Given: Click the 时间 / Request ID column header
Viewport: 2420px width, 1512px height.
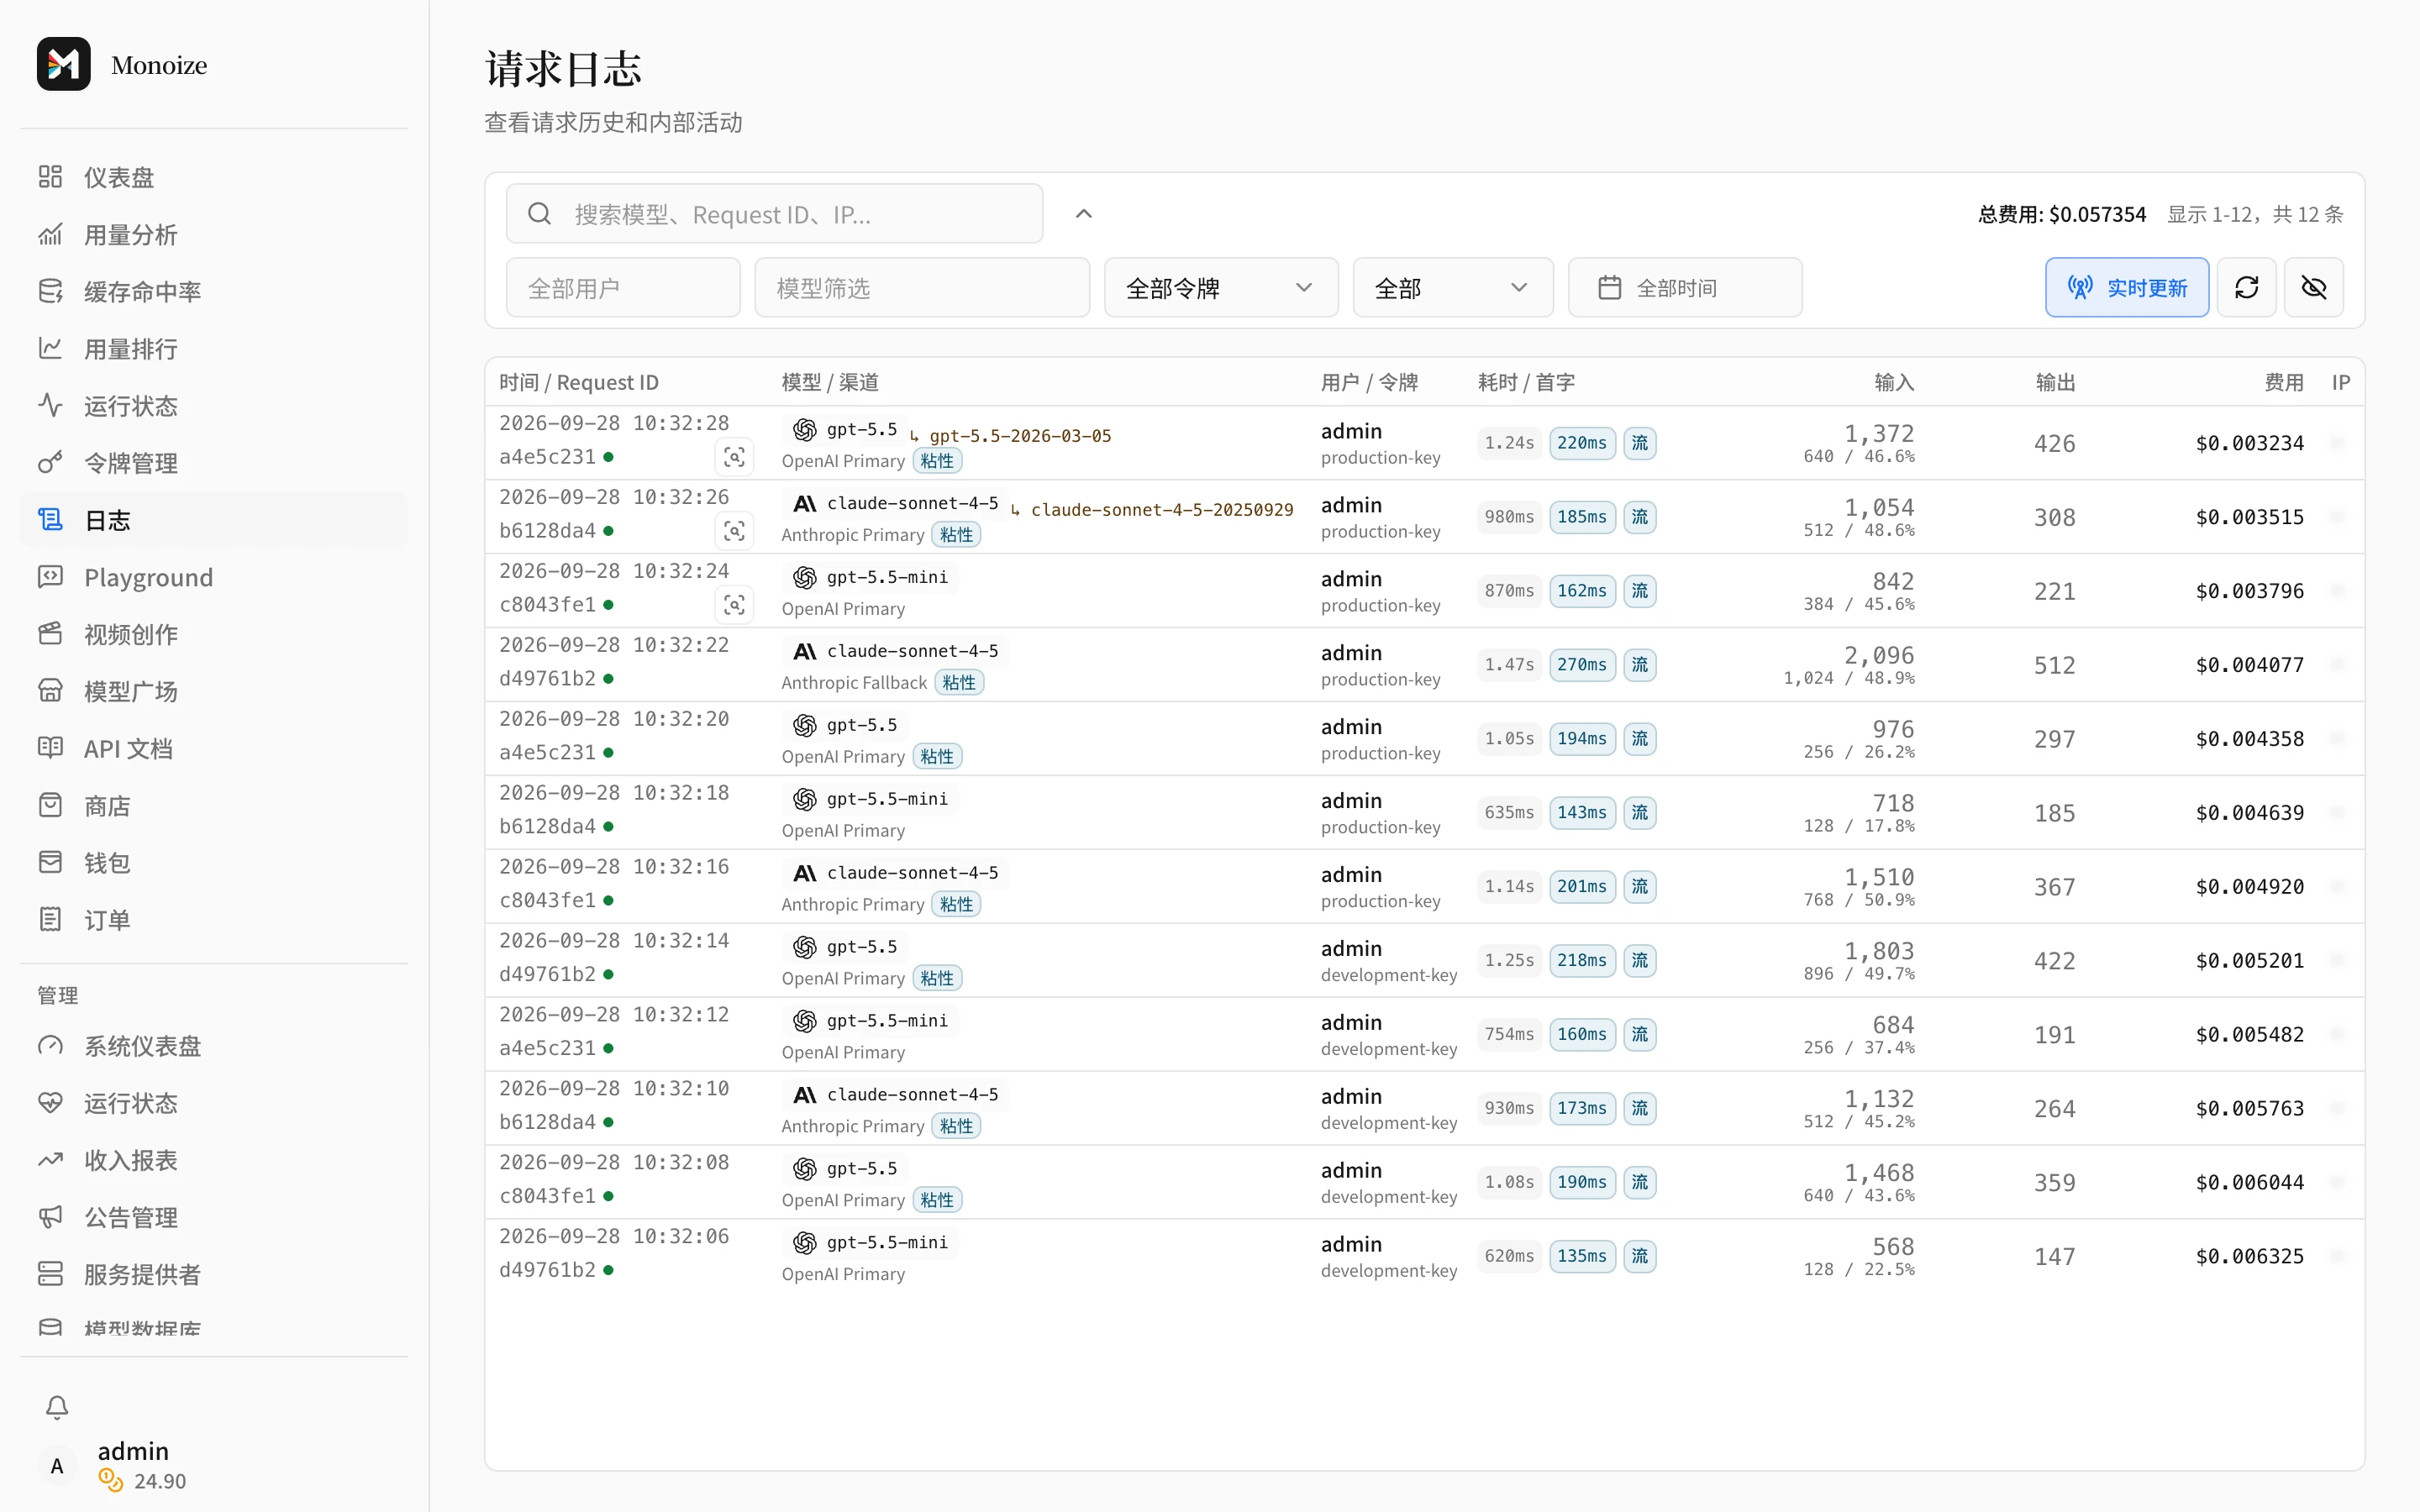Looking at the screenshot, I should click(579, 383).
